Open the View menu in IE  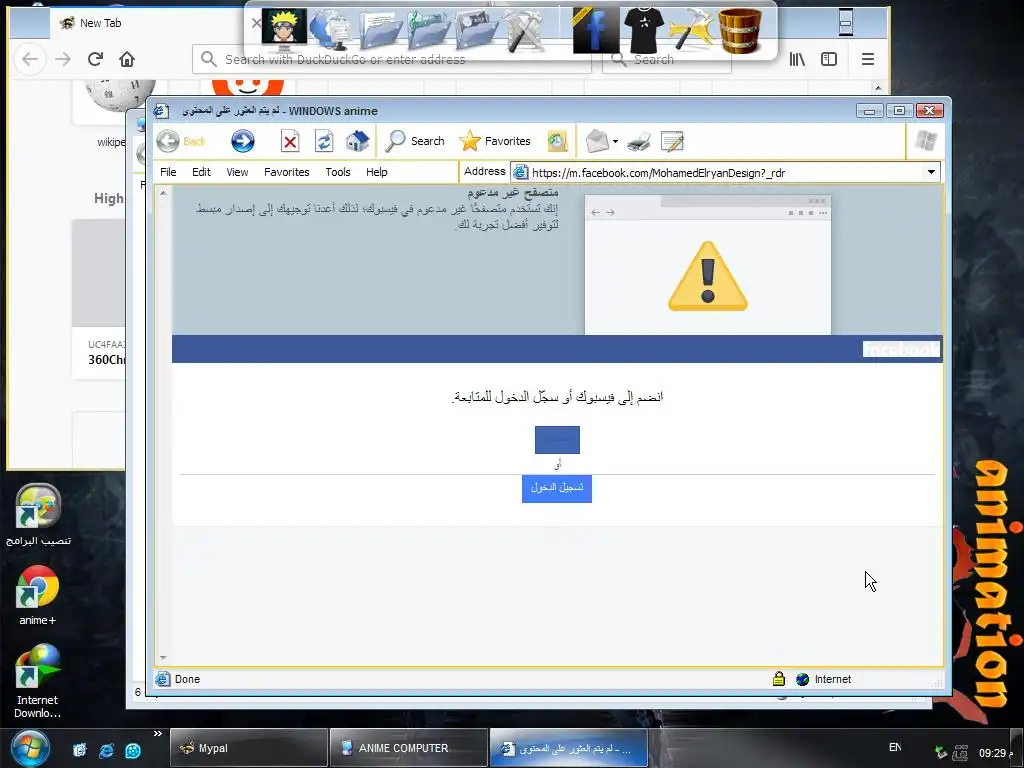(x=237, y=172)
